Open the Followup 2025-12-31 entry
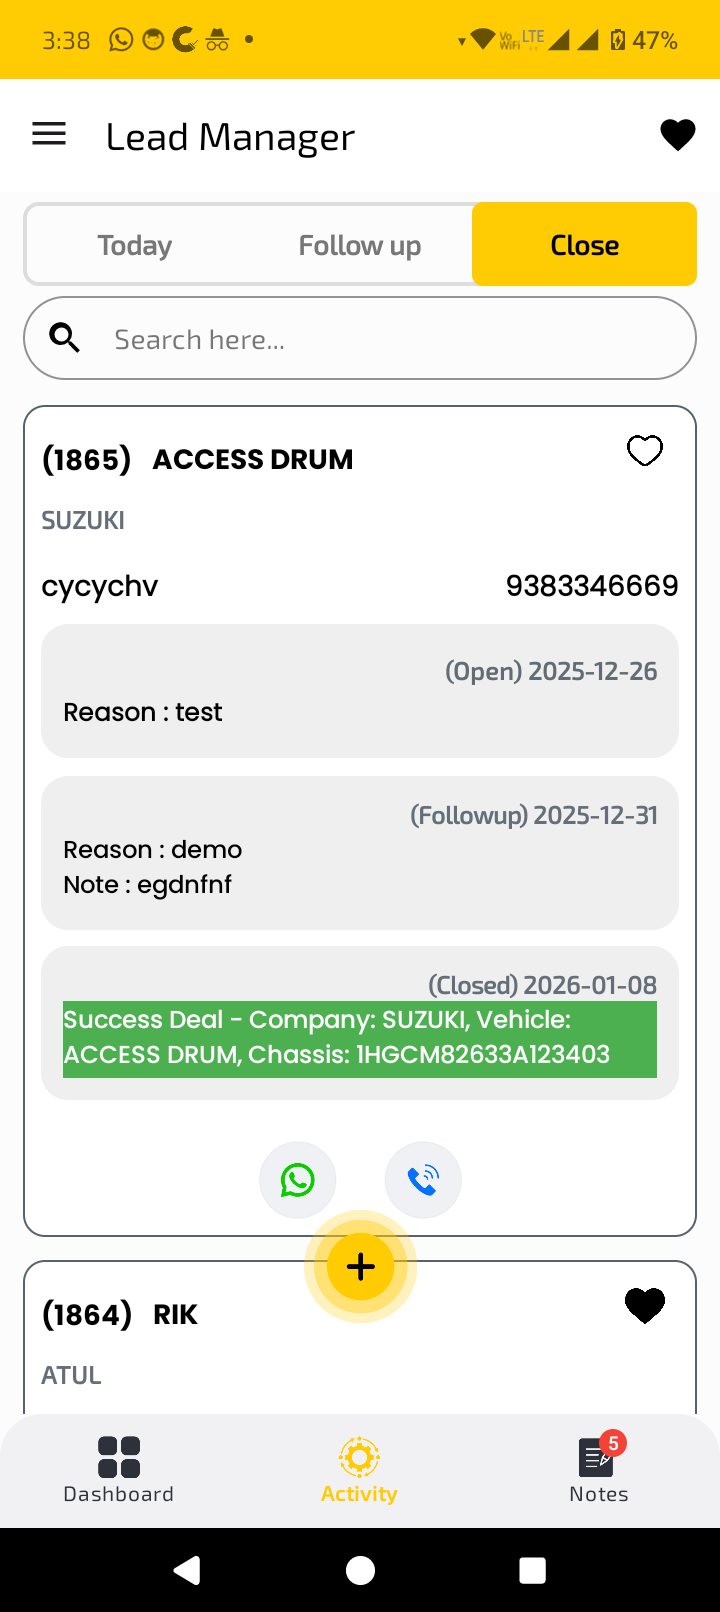This screenshot has width=720, height=1612. pyautogui.click(x=359, y=852)
